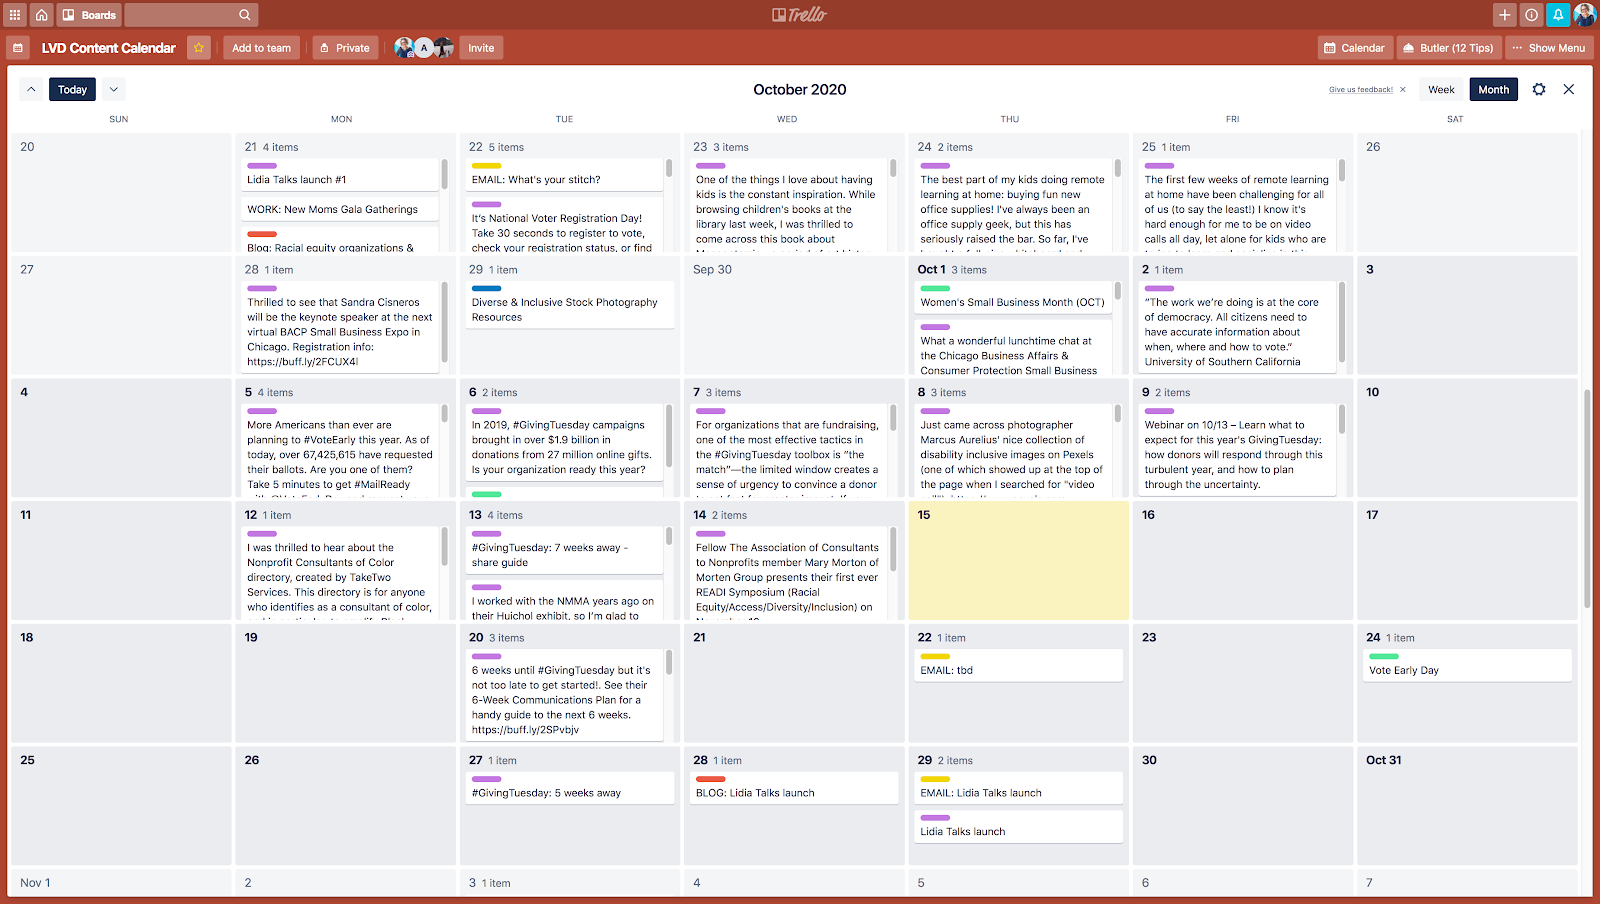Viewport: 1600px width, 904px height.
Task: Open notifications bell
Action: click(x=1558, y=15)
